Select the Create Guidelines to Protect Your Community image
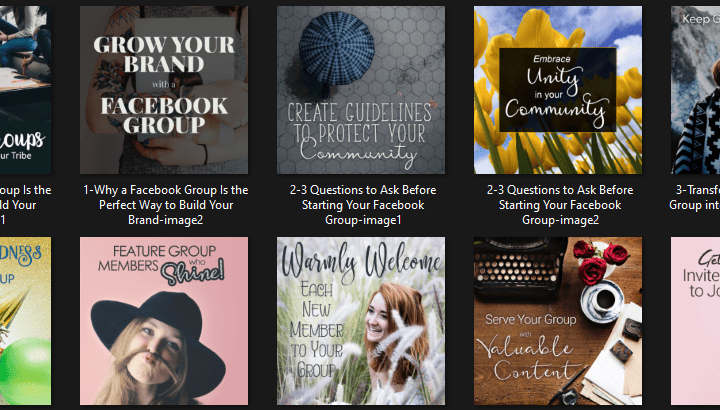The height and width of the screenshot is (410, 720). pyautogui.click(x=361, y=90)
